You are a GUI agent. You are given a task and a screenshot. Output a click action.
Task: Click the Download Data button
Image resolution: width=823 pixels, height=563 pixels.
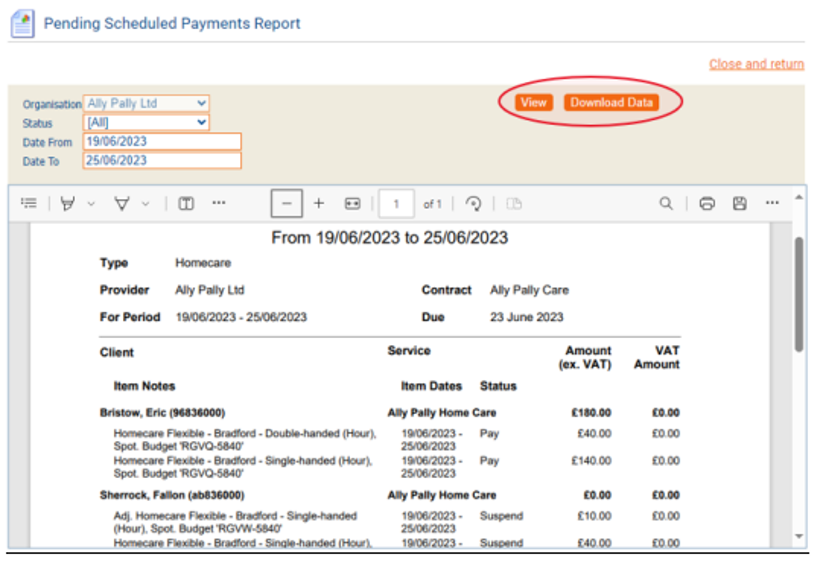click(611, 102)
